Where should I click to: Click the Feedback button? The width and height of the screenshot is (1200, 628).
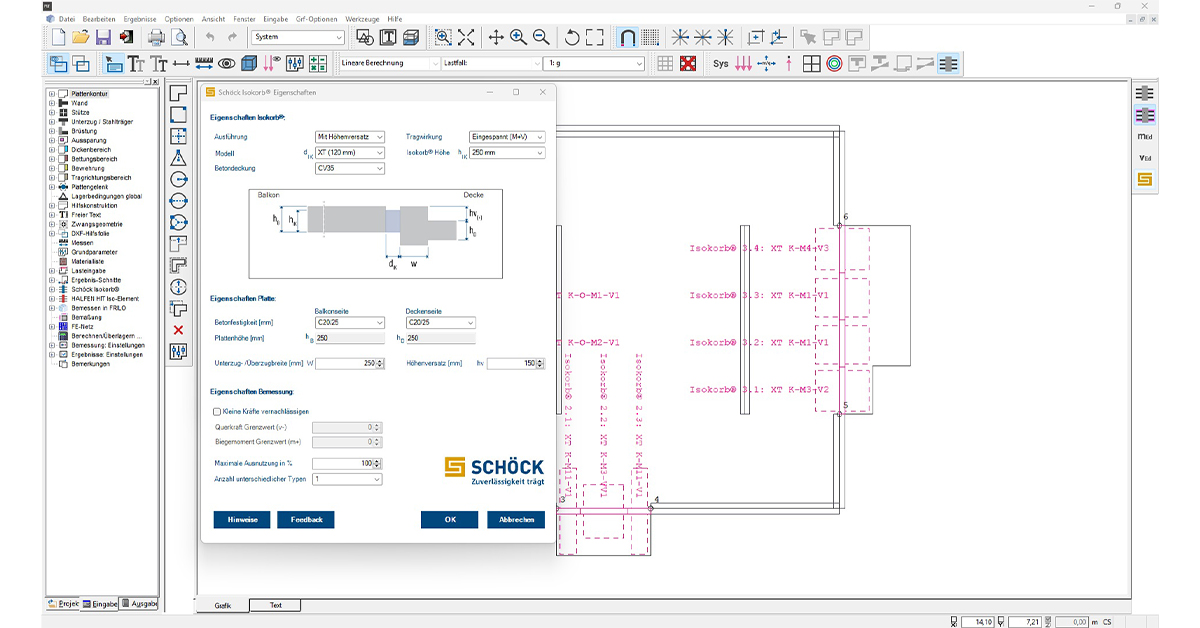[306, 520]
